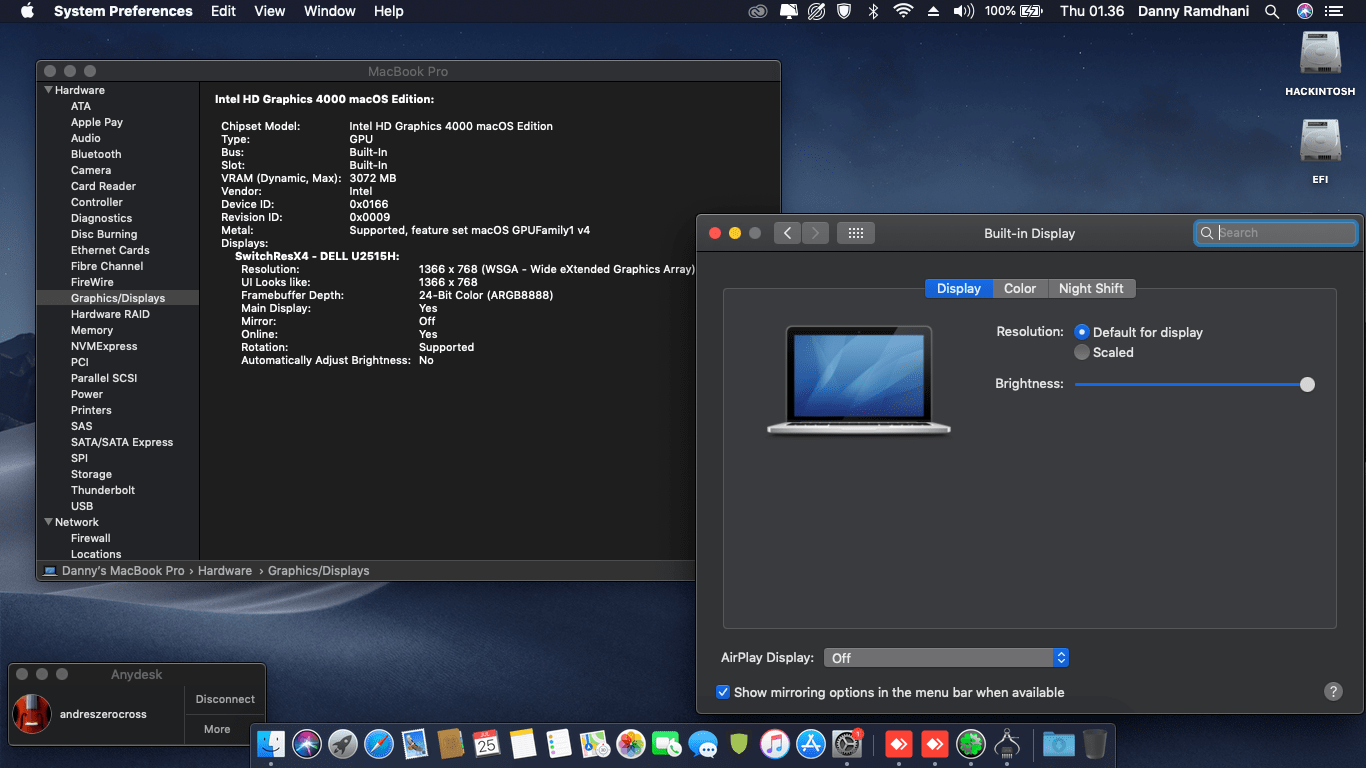Go forward in Built-in Display preferences
Image resolution: width=1366 pixels, height=768 pixels.
click(815, 233)
